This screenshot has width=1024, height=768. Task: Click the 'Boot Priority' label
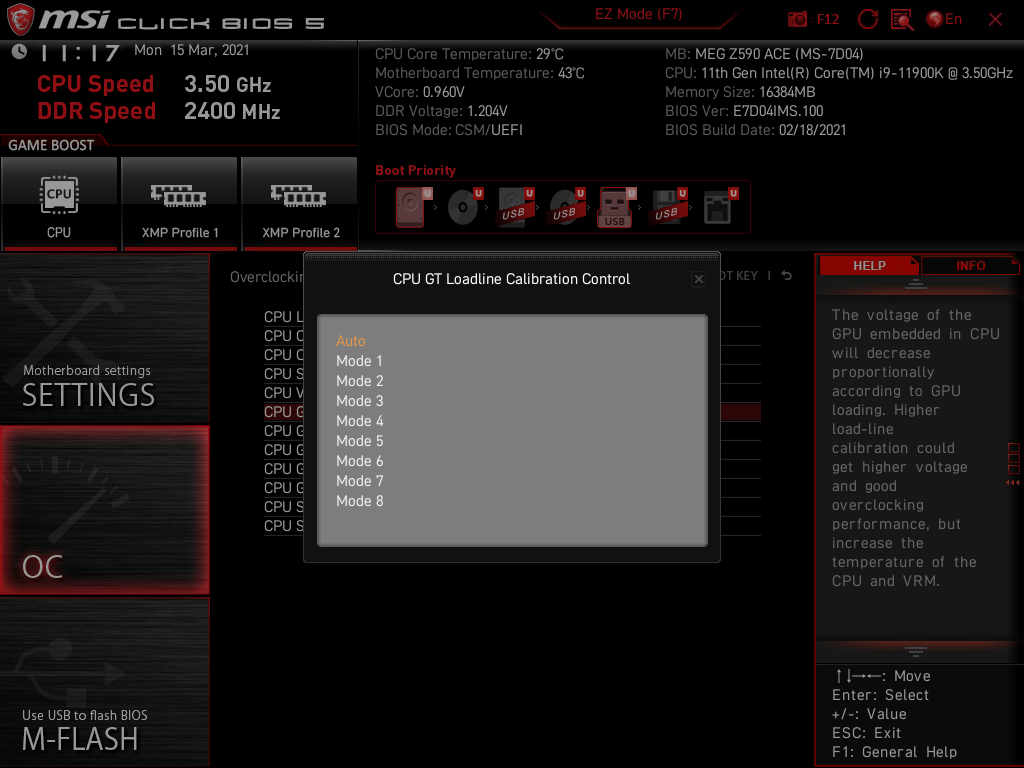click(x=415, y=170)
